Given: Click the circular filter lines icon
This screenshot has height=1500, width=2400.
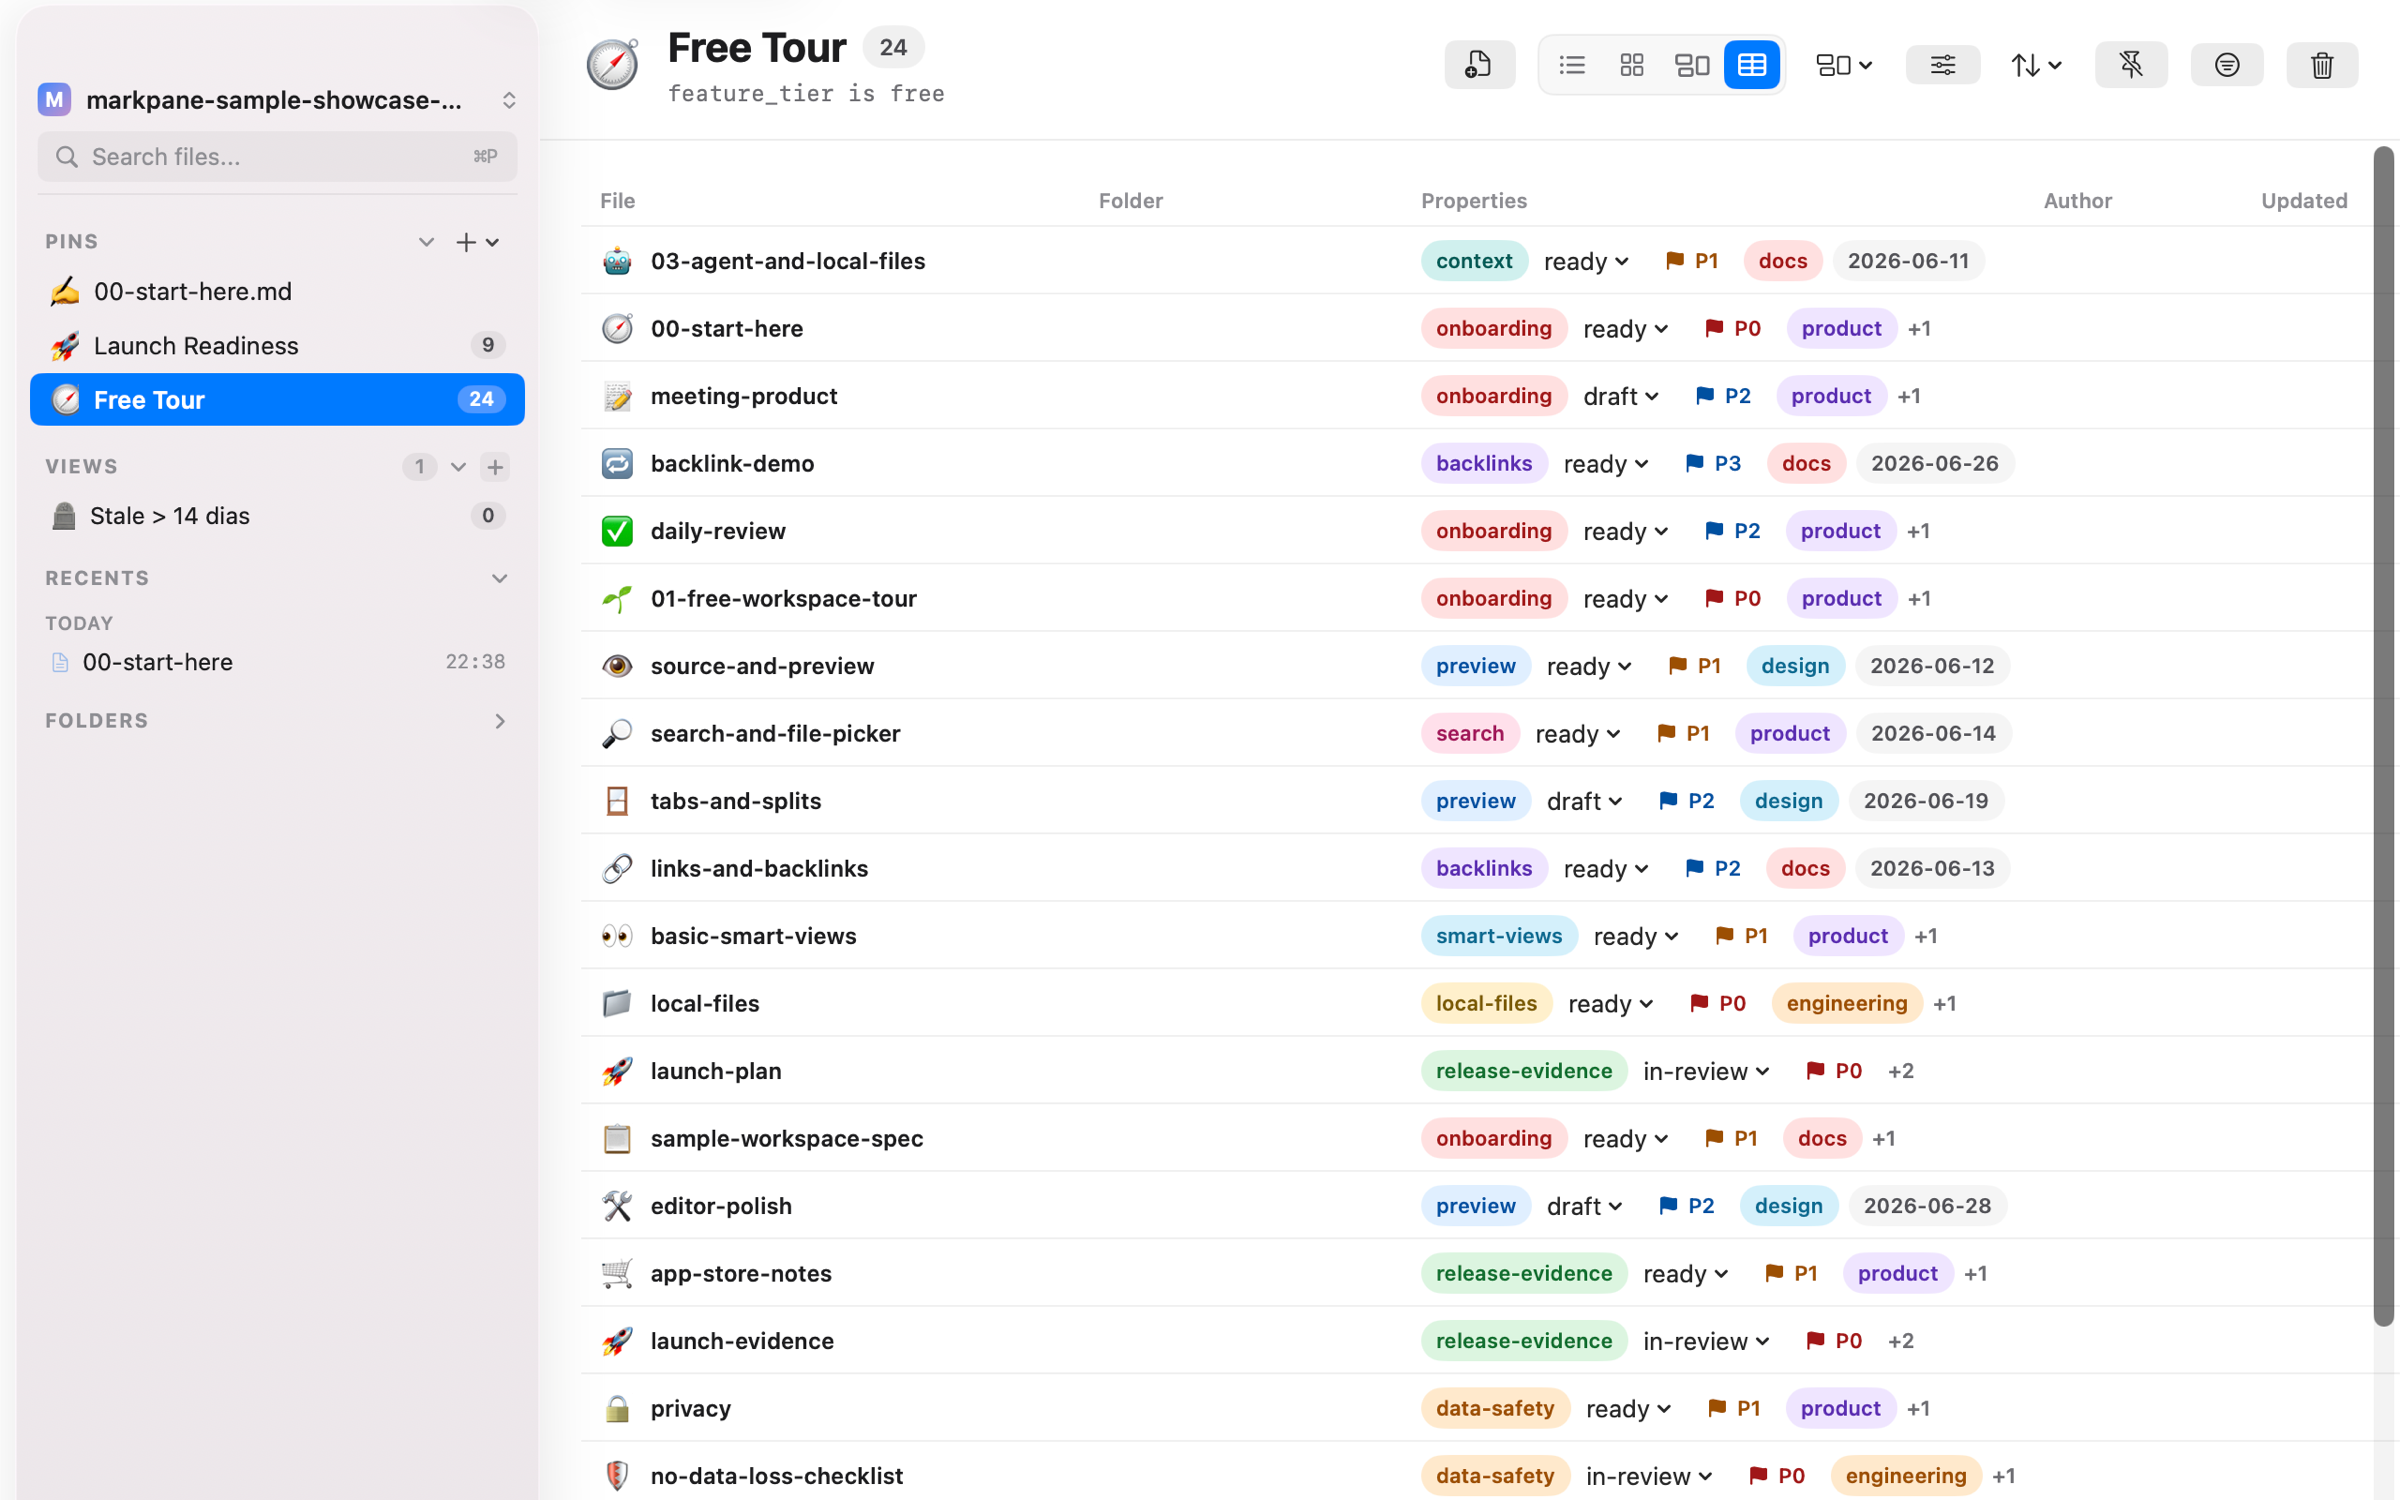Looking at the screenshot, I should (x=2227, y=65).
